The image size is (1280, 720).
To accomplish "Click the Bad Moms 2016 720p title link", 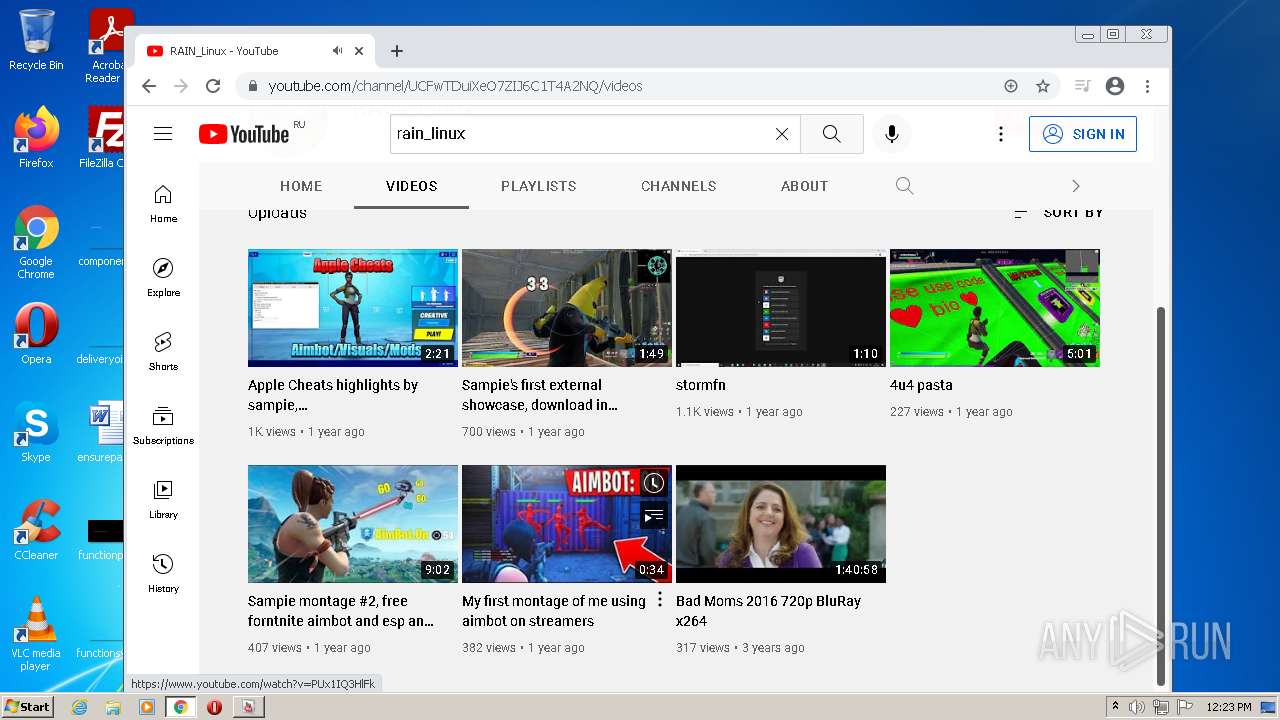I will (x=768, y=611).
